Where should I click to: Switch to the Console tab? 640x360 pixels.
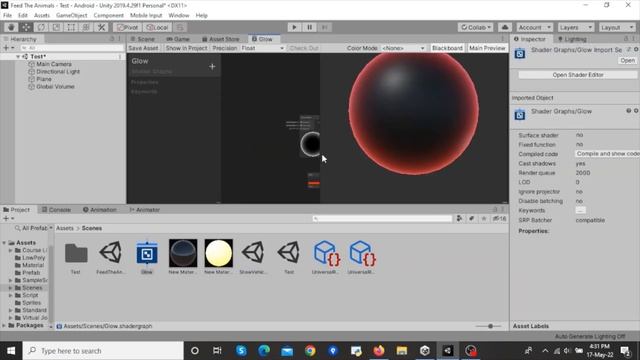[x=56, y=210]
